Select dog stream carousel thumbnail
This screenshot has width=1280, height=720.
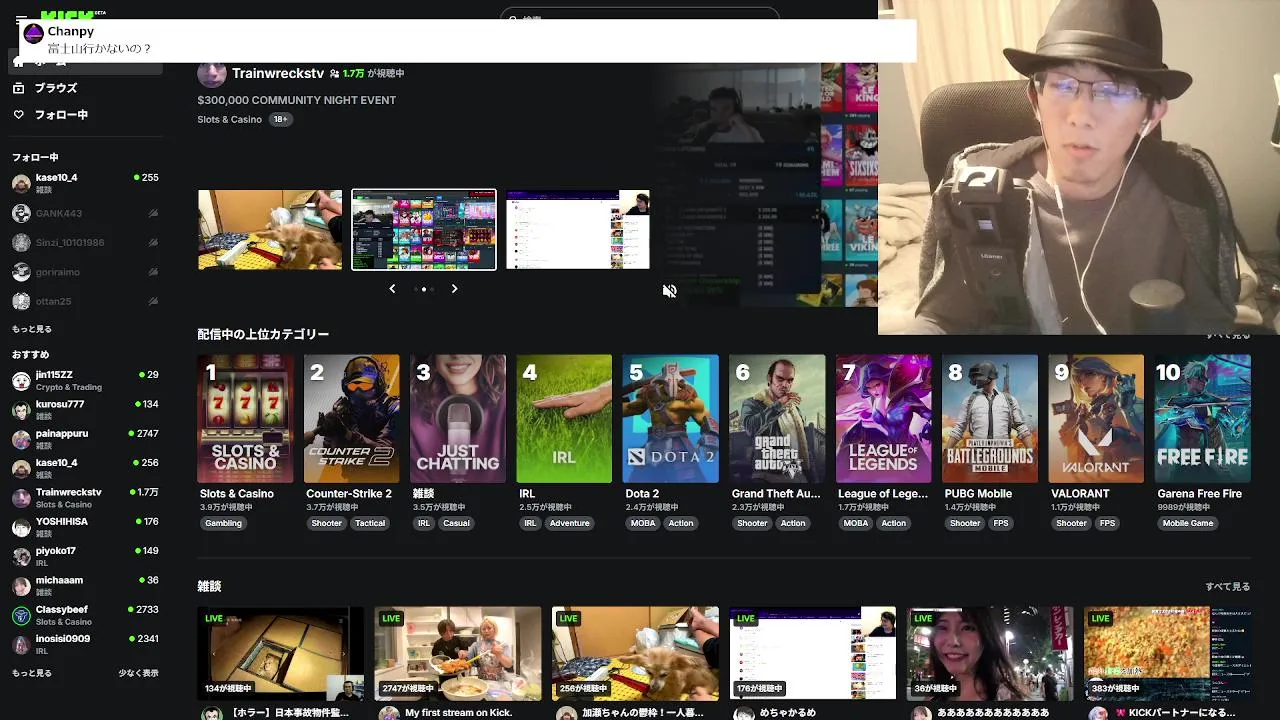click(270, 230)
